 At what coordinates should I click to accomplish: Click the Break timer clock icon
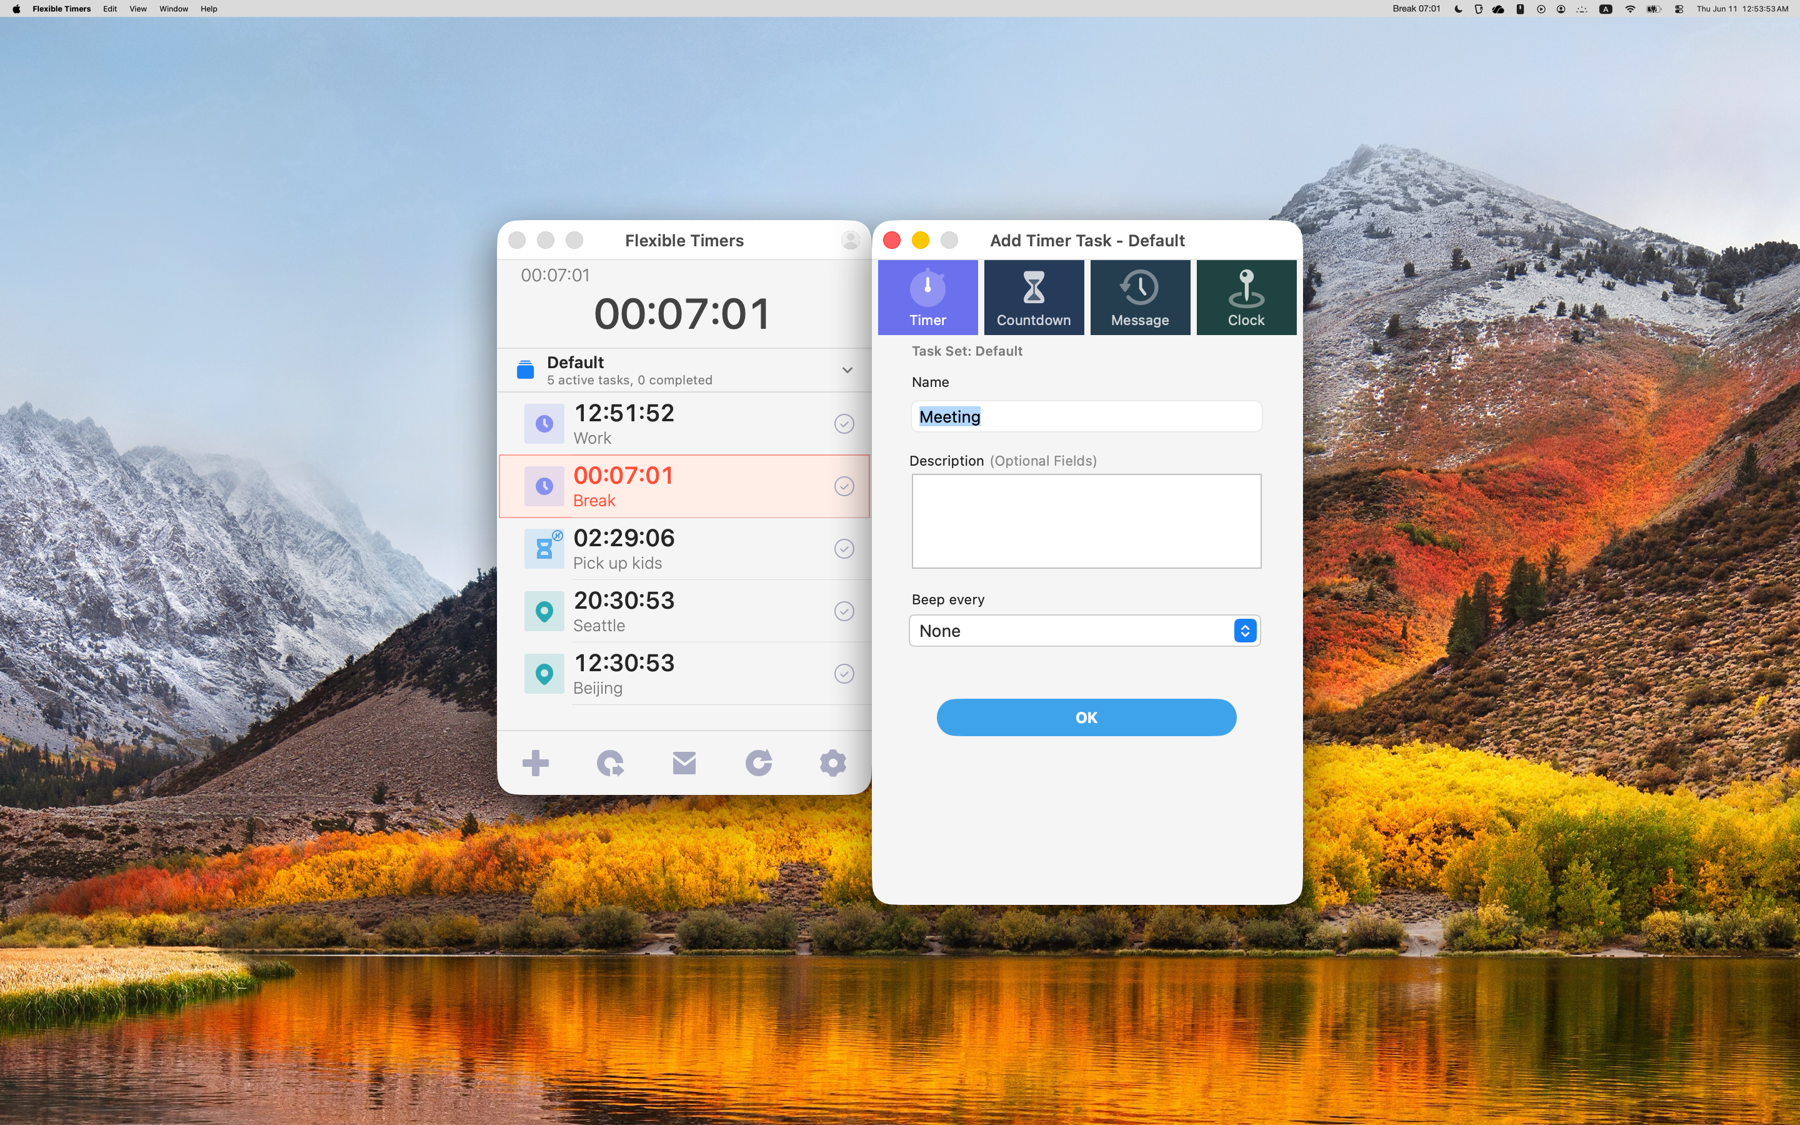coord(544,486)
